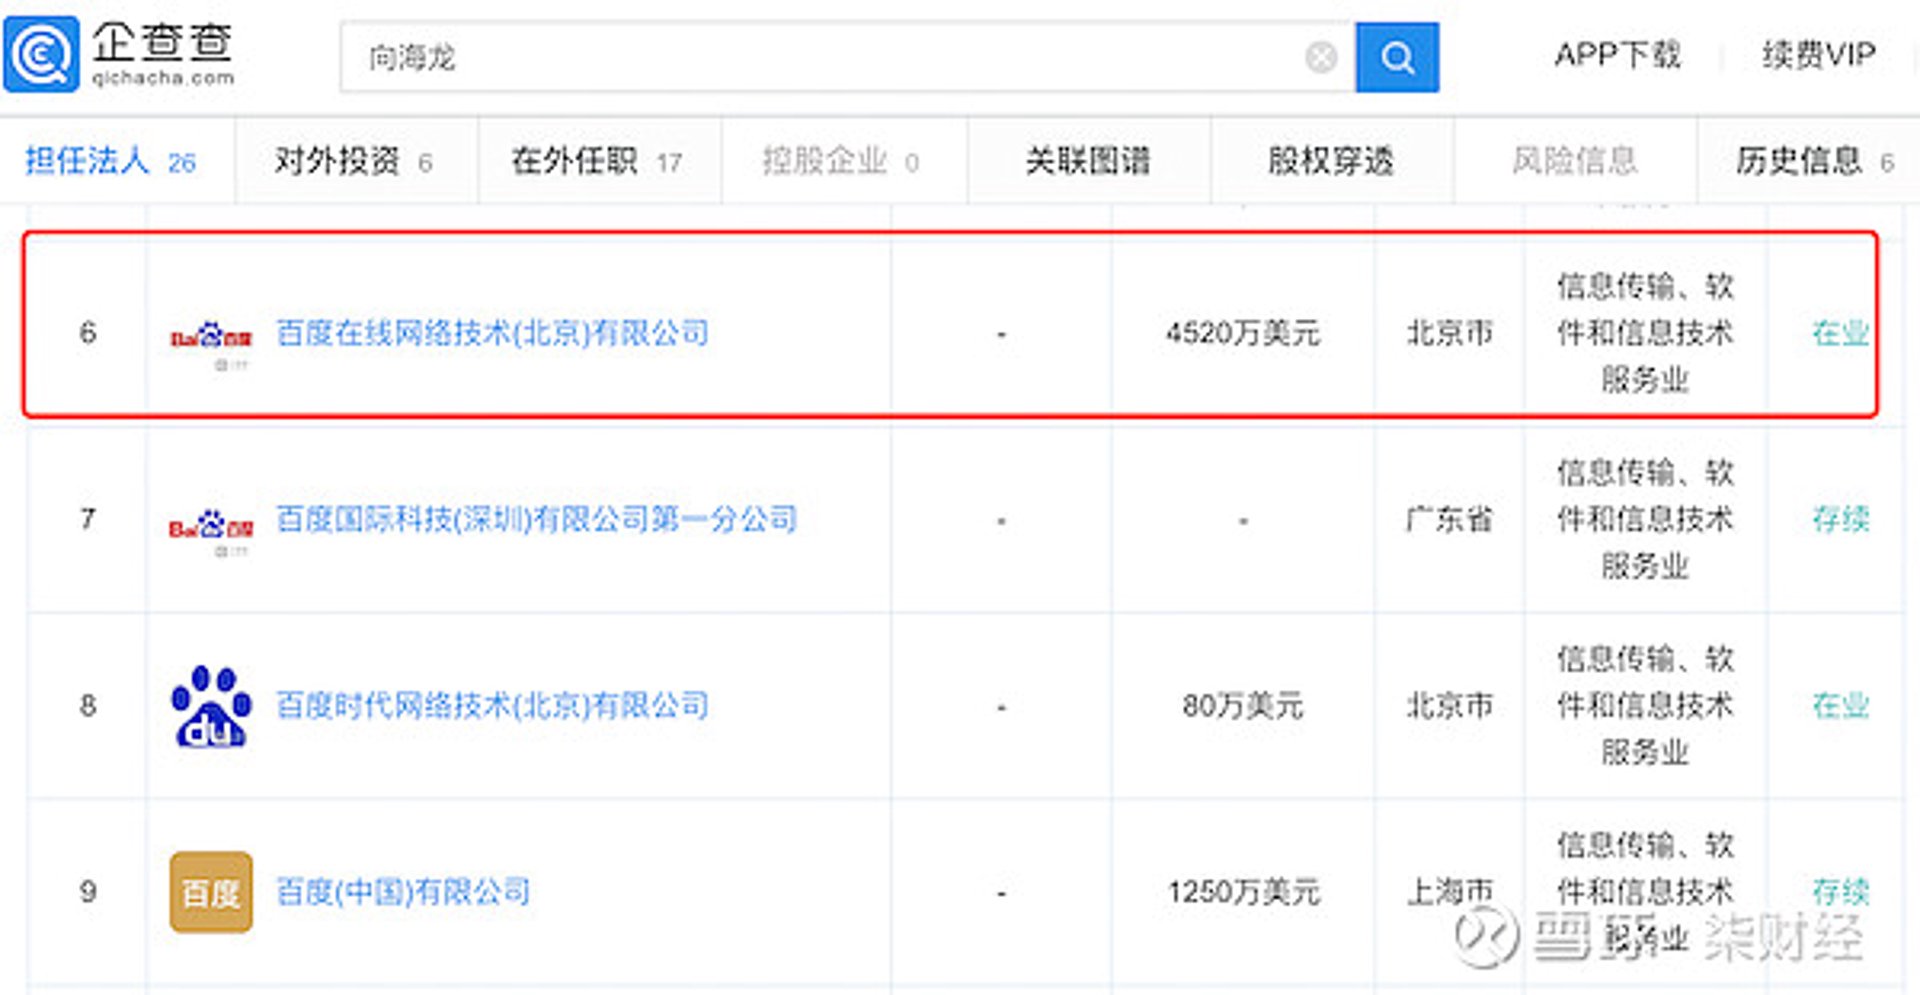The width and height of the screenshot is (1920, 995).
Task: Open the 在外任职 tab
Action: click(x=597, y=161)
